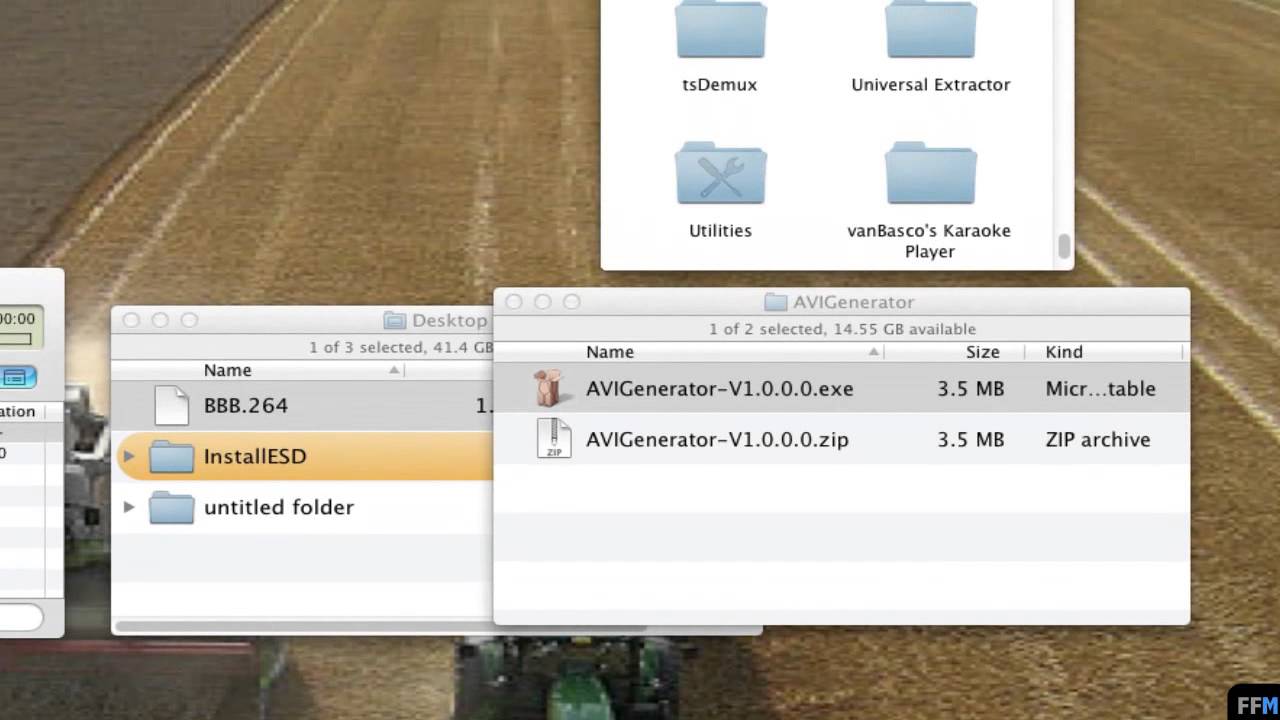Select the AVIGenerator-V1.0.0.0.zip filename

(x=717, y=440)
